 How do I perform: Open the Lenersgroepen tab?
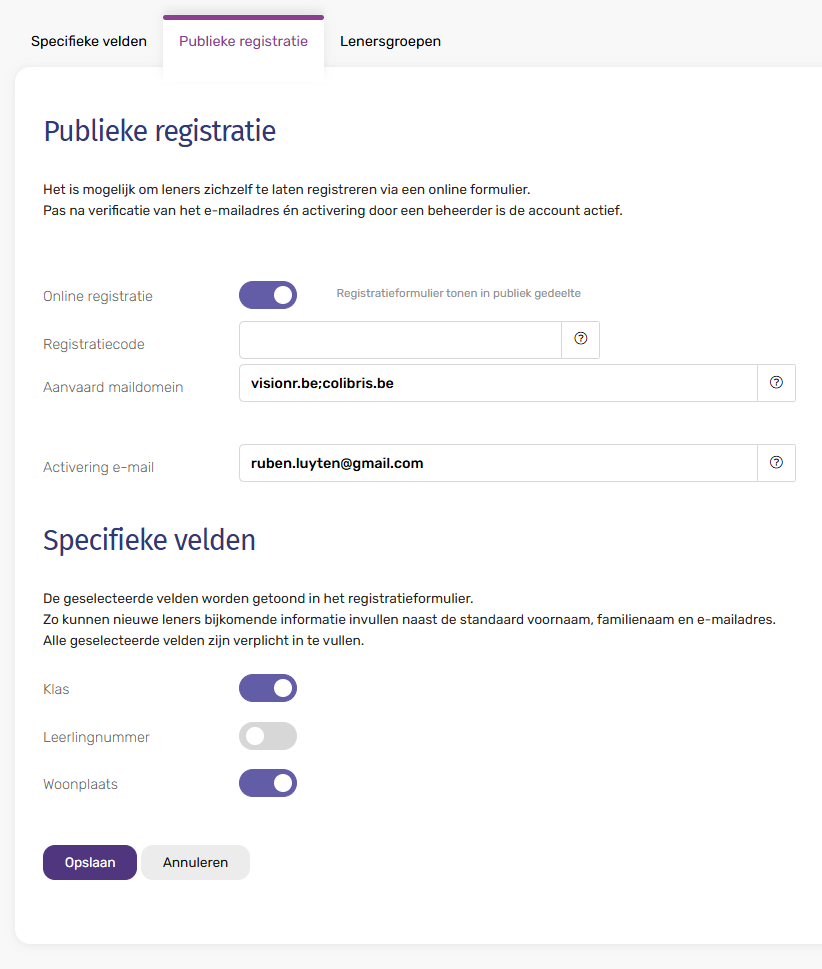pos(390,42)
